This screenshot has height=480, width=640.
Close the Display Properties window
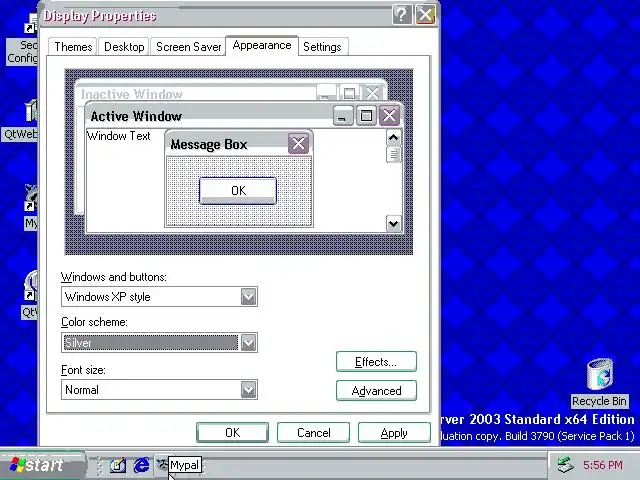coord(425,15)
